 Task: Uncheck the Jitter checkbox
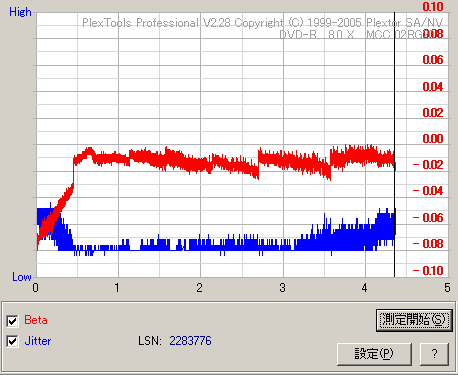pyautogui.click(x=12, y=341)
